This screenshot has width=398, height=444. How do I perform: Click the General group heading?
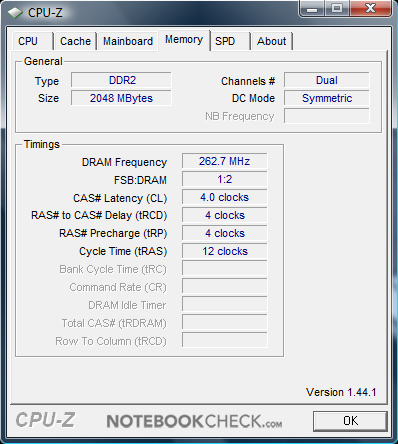[43, 61]
